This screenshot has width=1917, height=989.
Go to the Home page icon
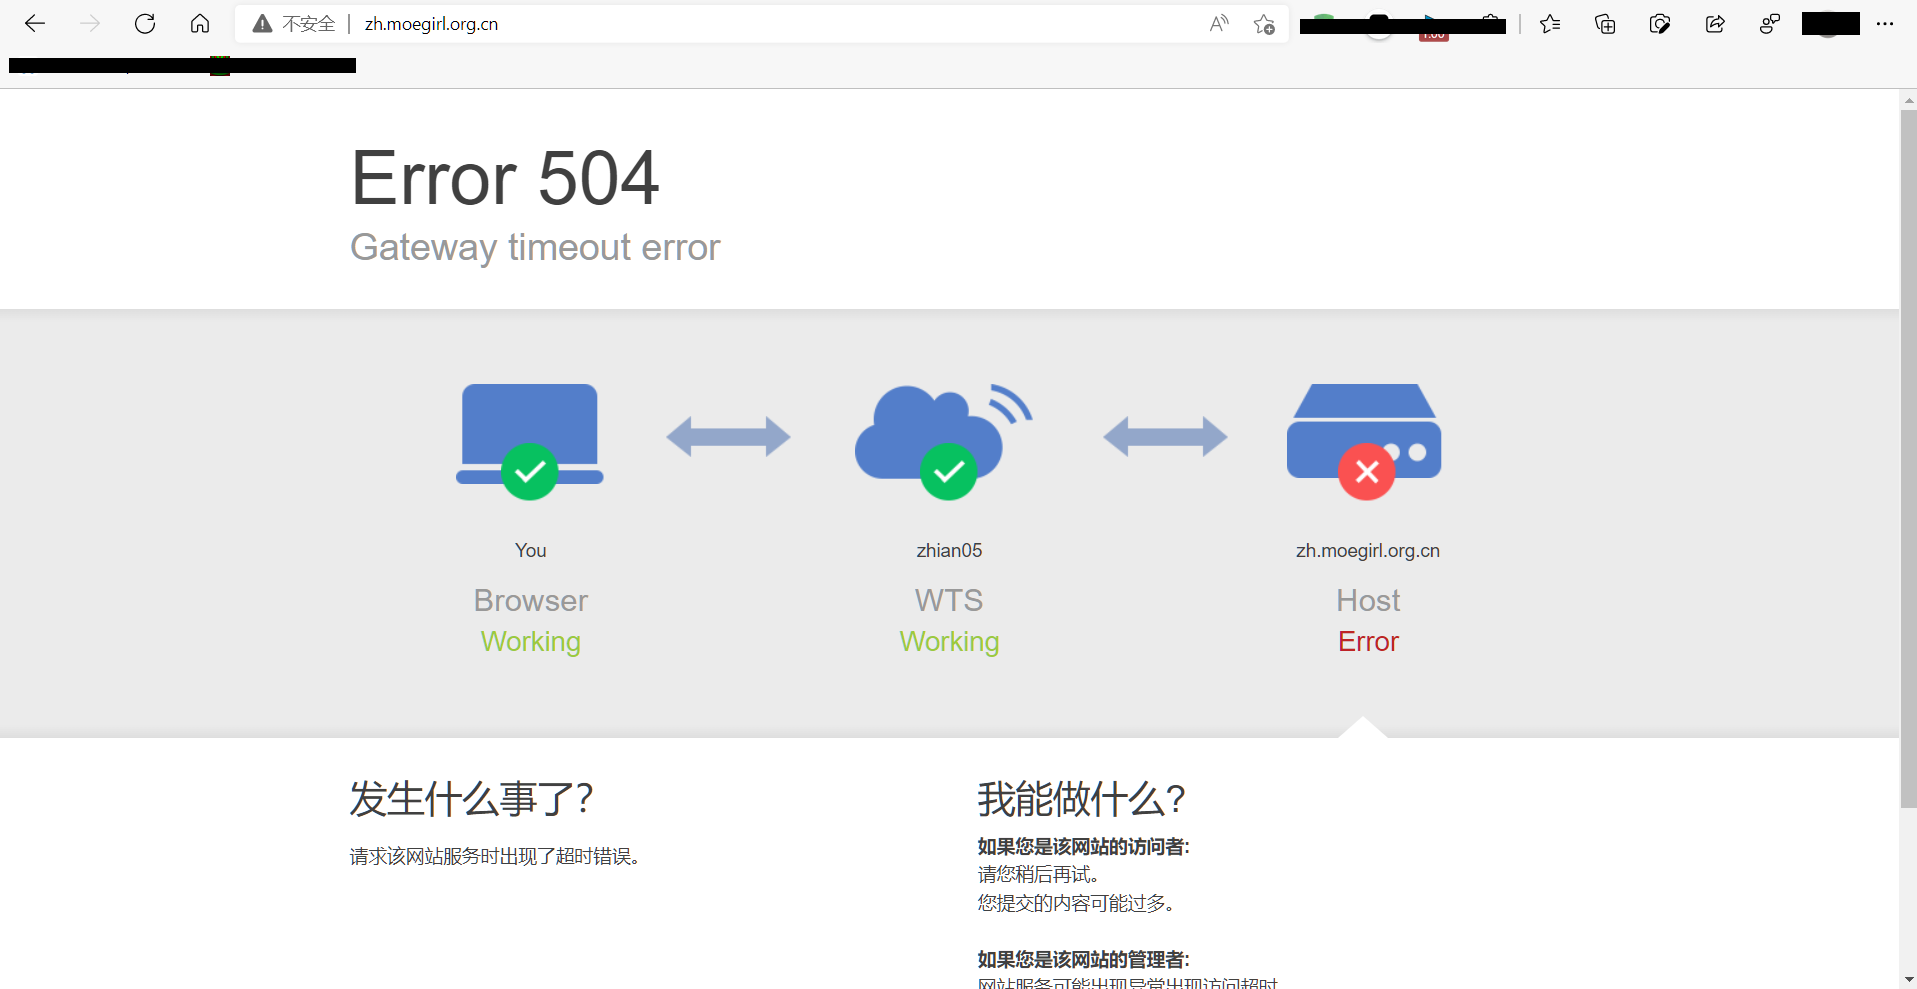[200, 24]
